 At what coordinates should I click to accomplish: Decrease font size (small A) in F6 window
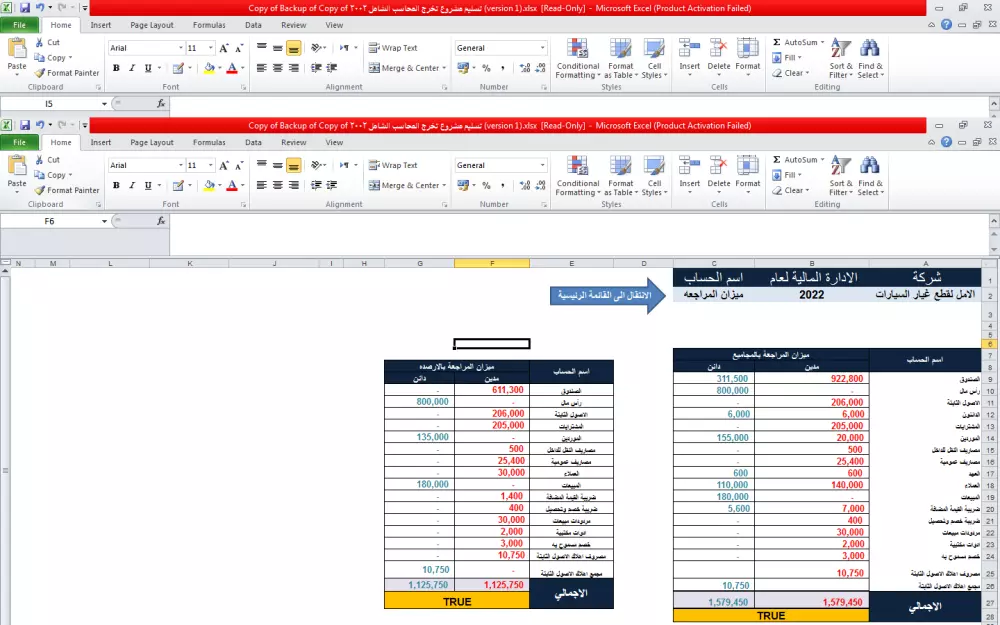coord(239,165)
